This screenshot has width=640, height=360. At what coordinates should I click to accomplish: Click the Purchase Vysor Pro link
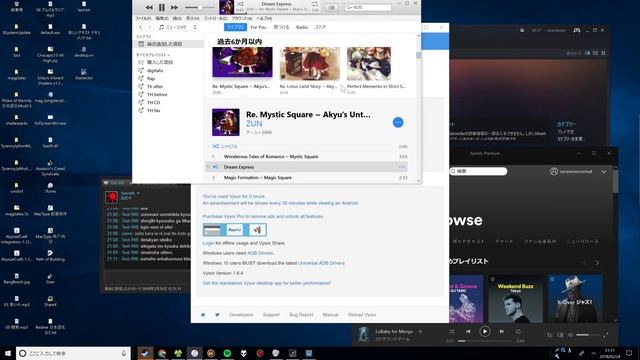click(x=263, y=216)
